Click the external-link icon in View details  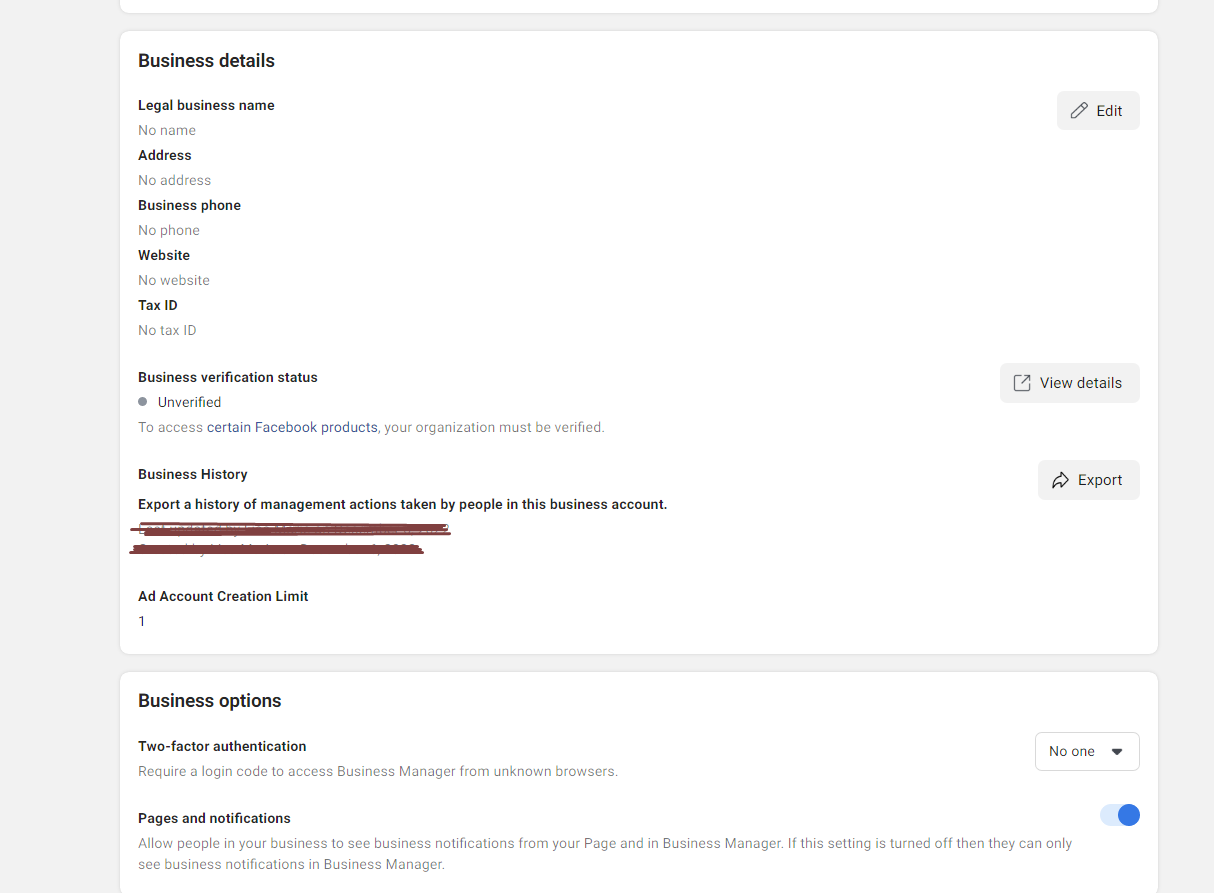1022,383
